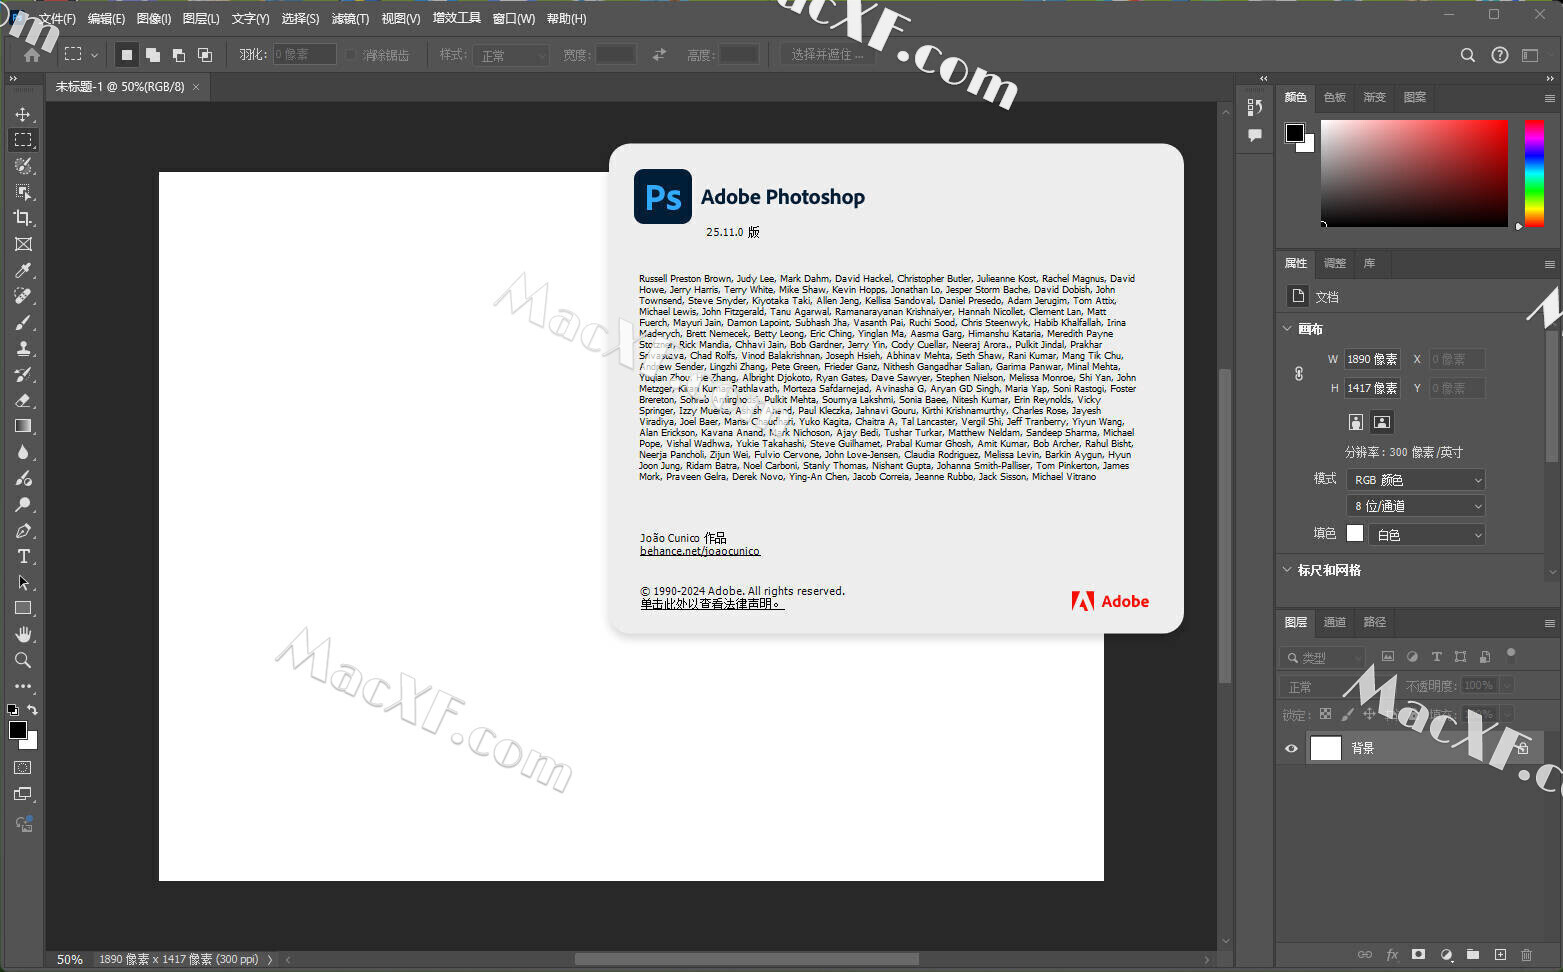The width and height of the screenshot is (1563, 972).
Task: Select the Gradient tool
Action: click(x=23, y=426)
